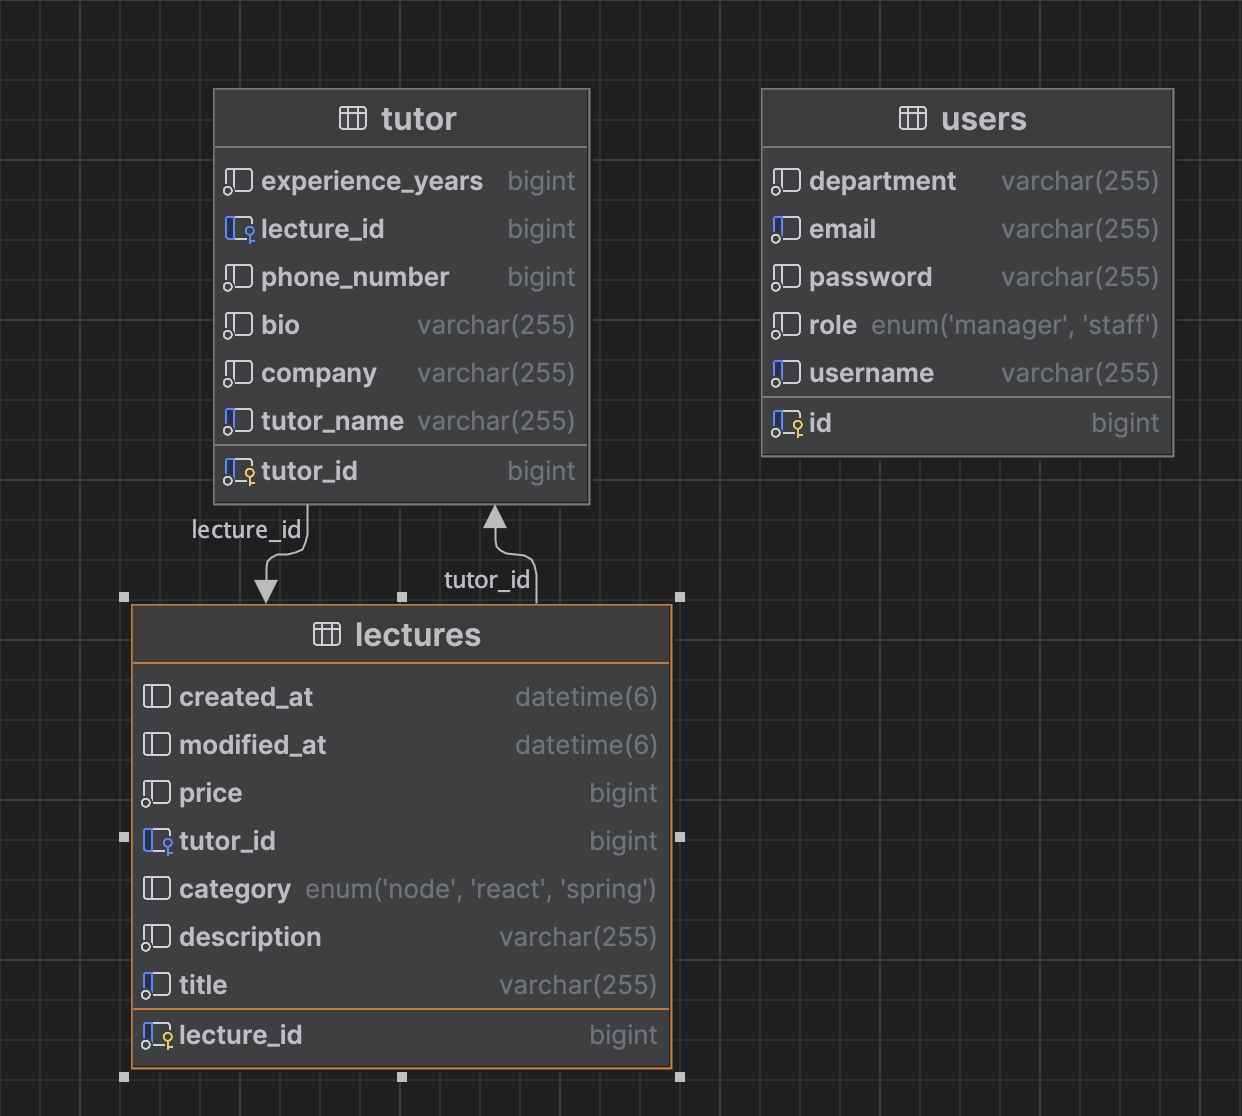
Task: Select the category enum column in lectures
Action: coord(402,889)
